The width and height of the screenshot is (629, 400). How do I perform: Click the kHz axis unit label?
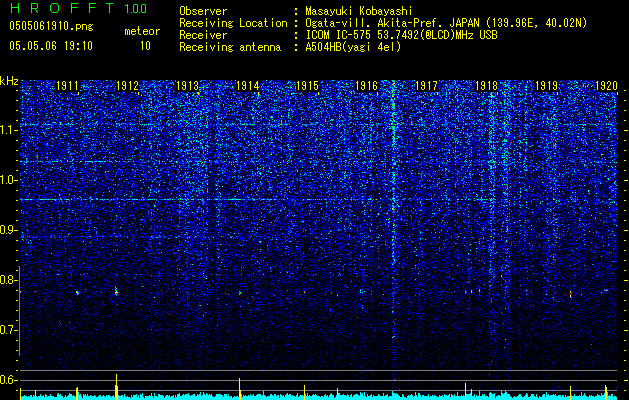(9, 81)
